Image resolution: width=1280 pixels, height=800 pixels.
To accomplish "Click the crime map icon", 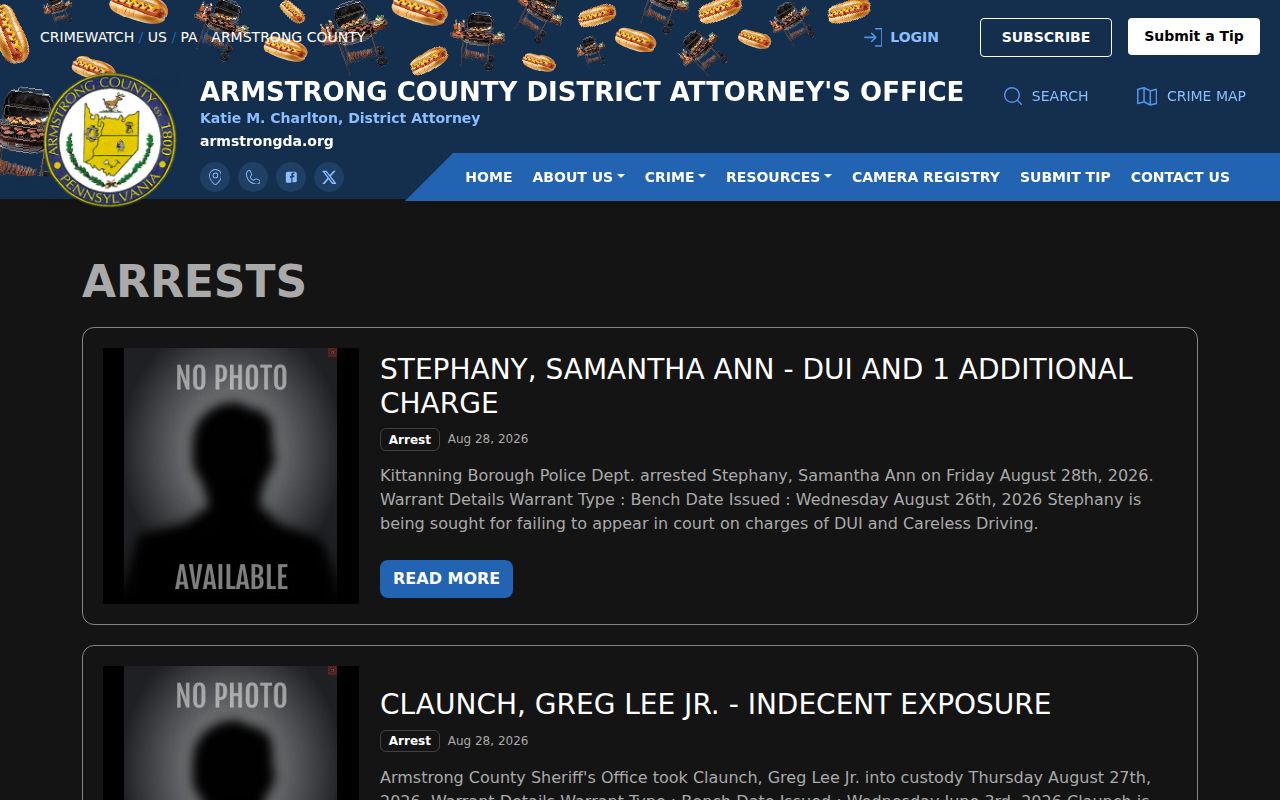I will tap(1147, 96).
